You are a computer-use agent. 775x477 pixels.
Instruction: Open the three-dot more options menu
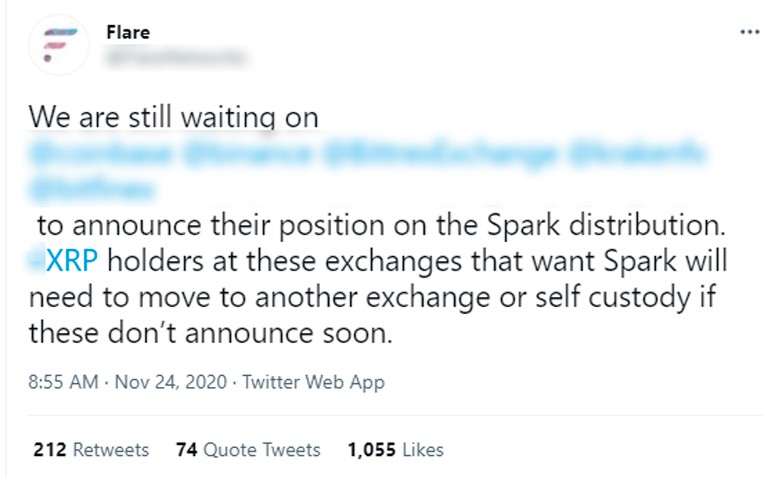(x=749, y=33)
